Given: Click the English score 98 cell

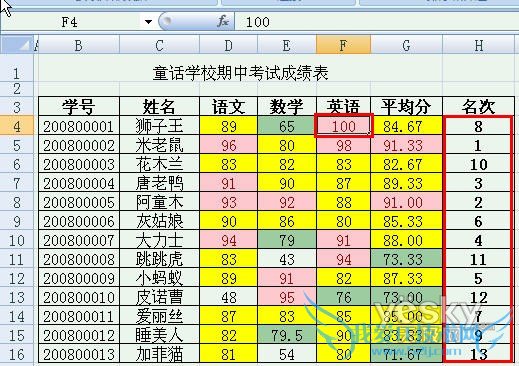Looking at the screenshot, I should pos(343,145).
